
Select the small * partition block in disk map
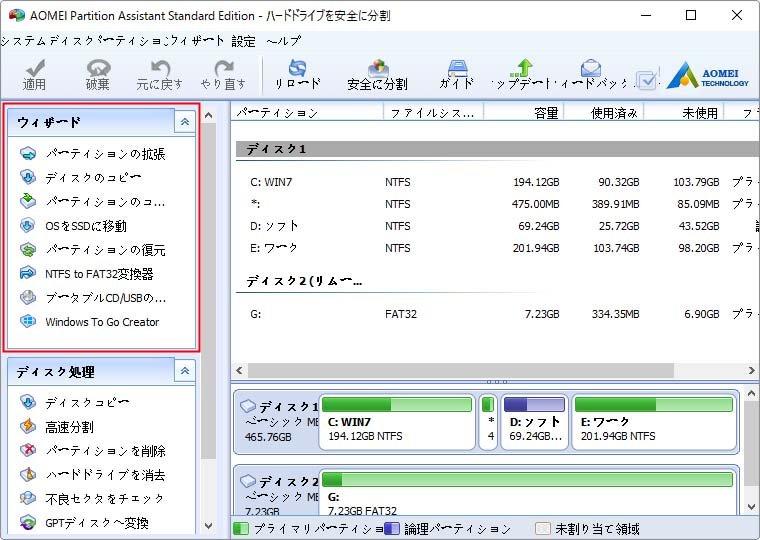point(488,422)
